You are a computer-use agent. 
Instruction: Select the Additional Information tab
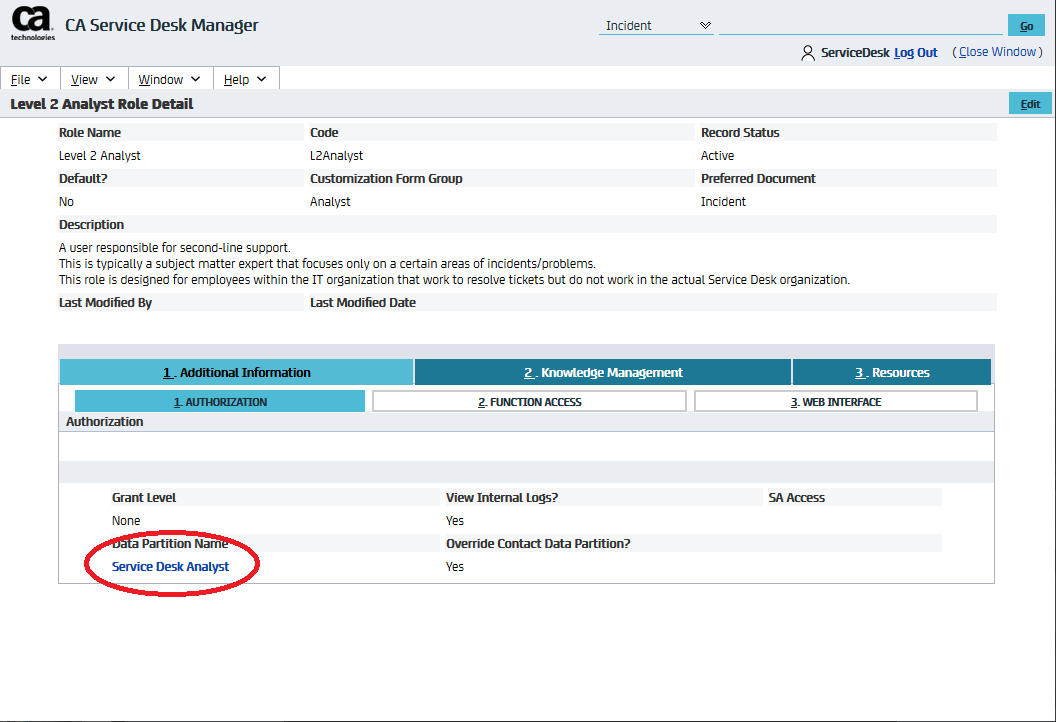click(237, 373)
